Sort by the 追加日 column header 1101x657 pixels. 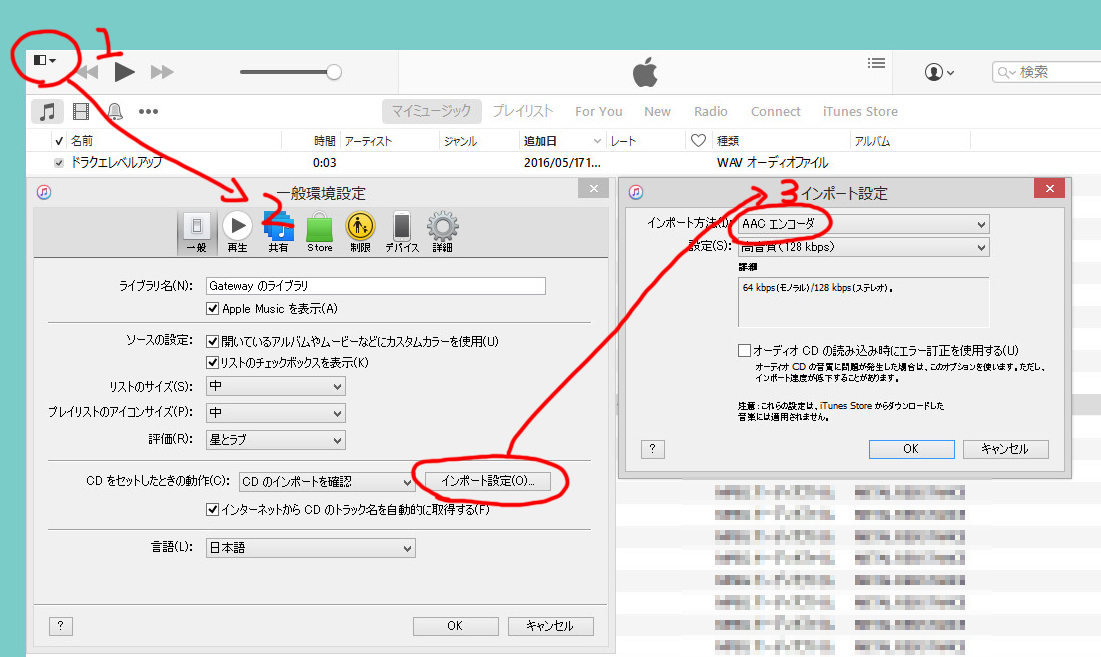coord(562,141)
